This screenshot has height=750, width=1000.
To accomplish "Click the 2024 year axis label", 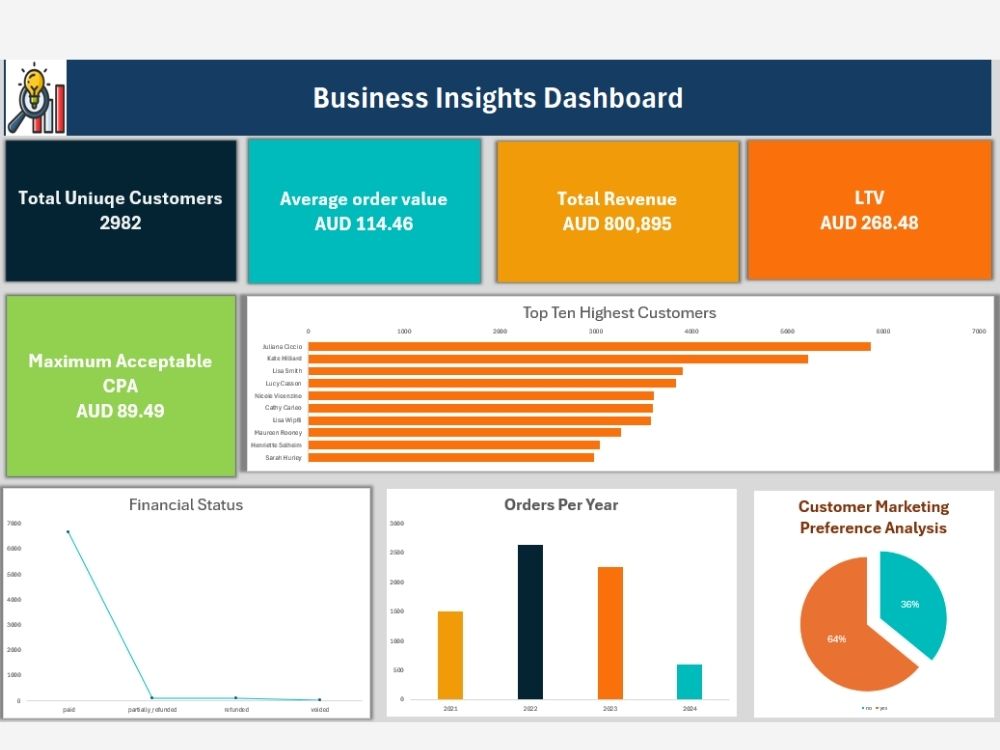I will (x=689, y=709).
